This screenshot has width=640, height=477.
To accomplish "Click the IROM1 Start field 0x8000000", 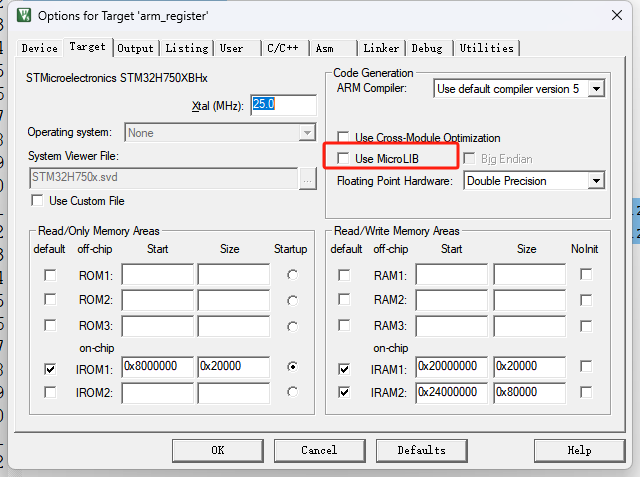I will [158, 366].
